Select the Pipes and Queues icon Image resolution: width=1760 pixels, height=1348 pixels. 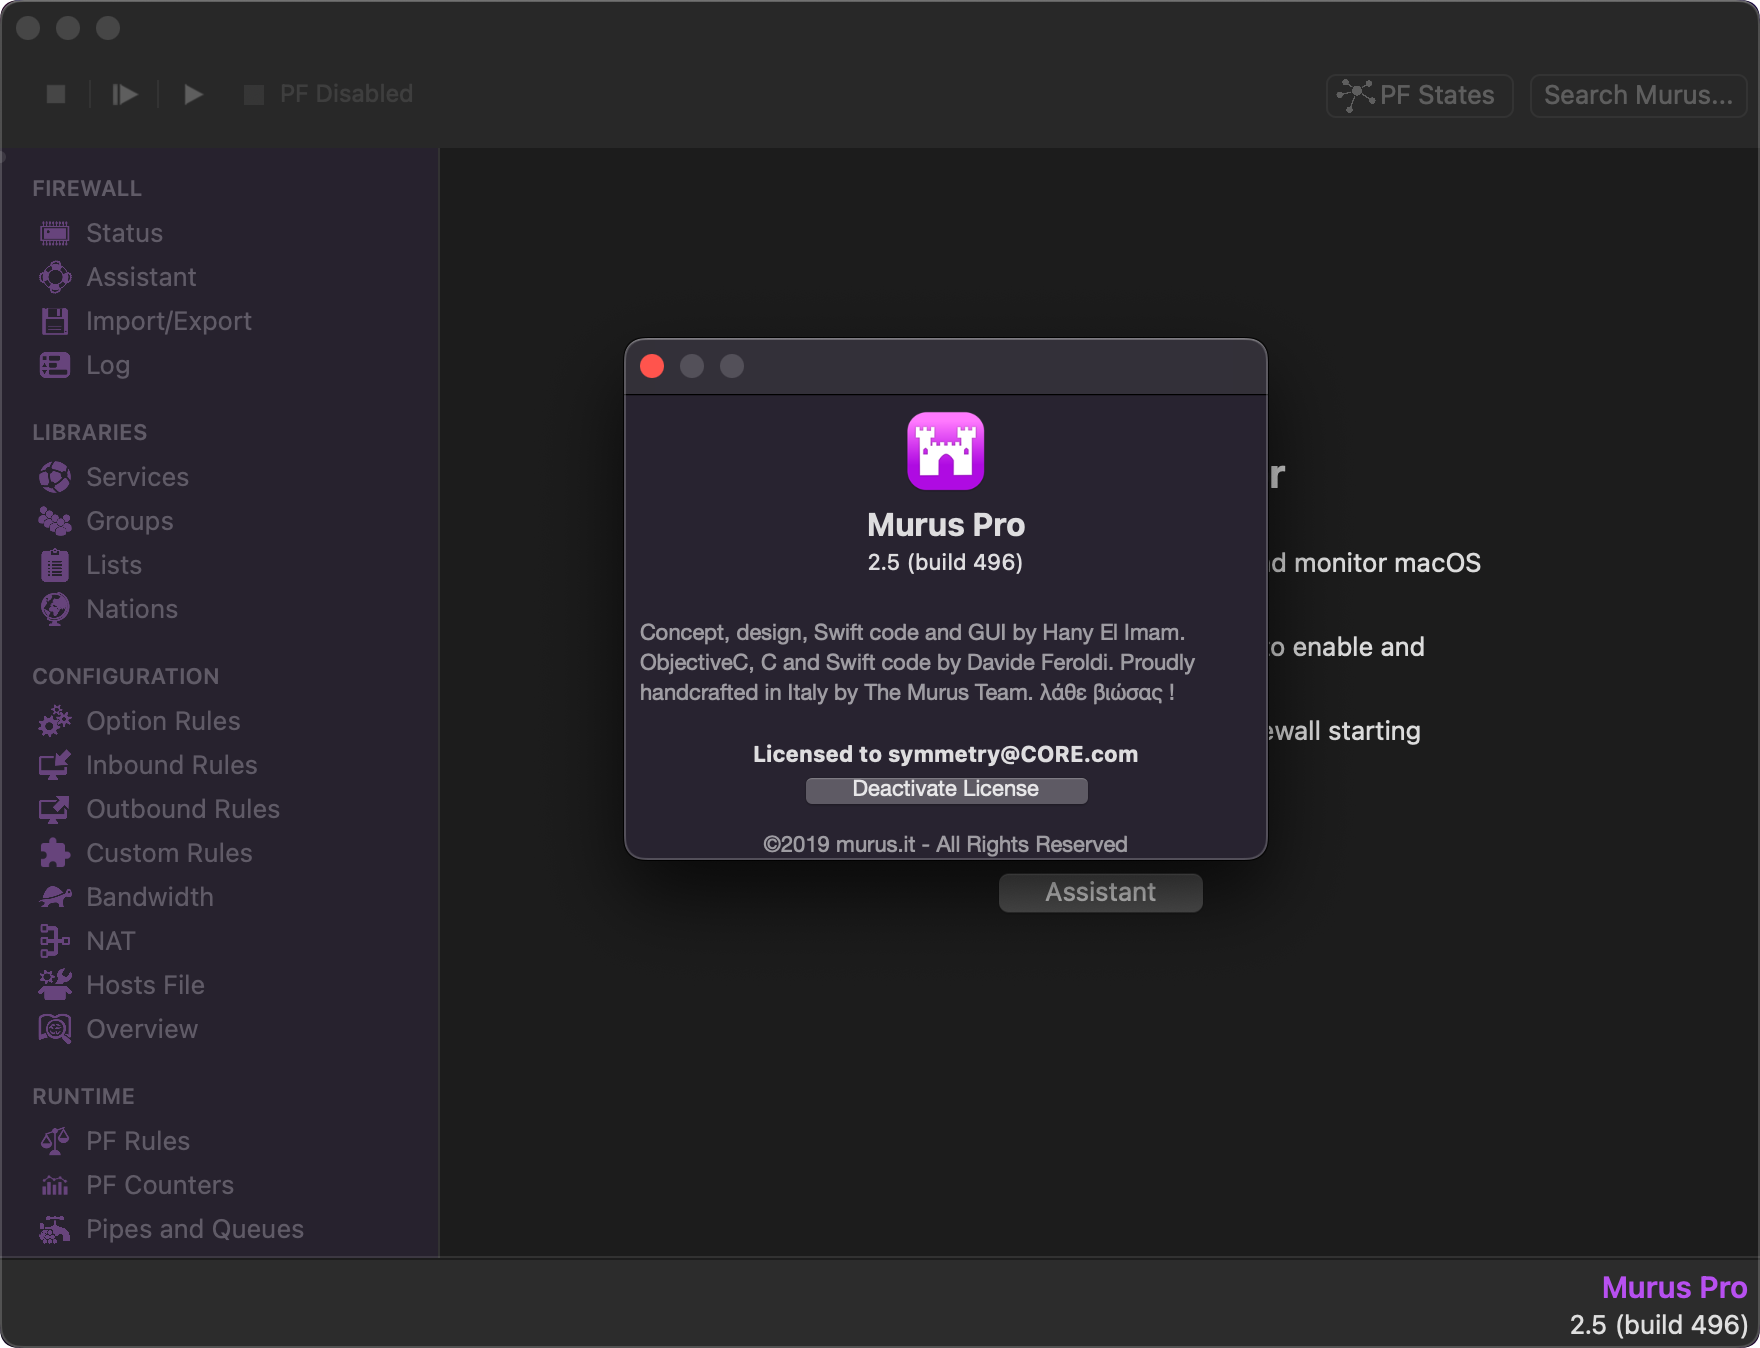(x=55, y=1229)
